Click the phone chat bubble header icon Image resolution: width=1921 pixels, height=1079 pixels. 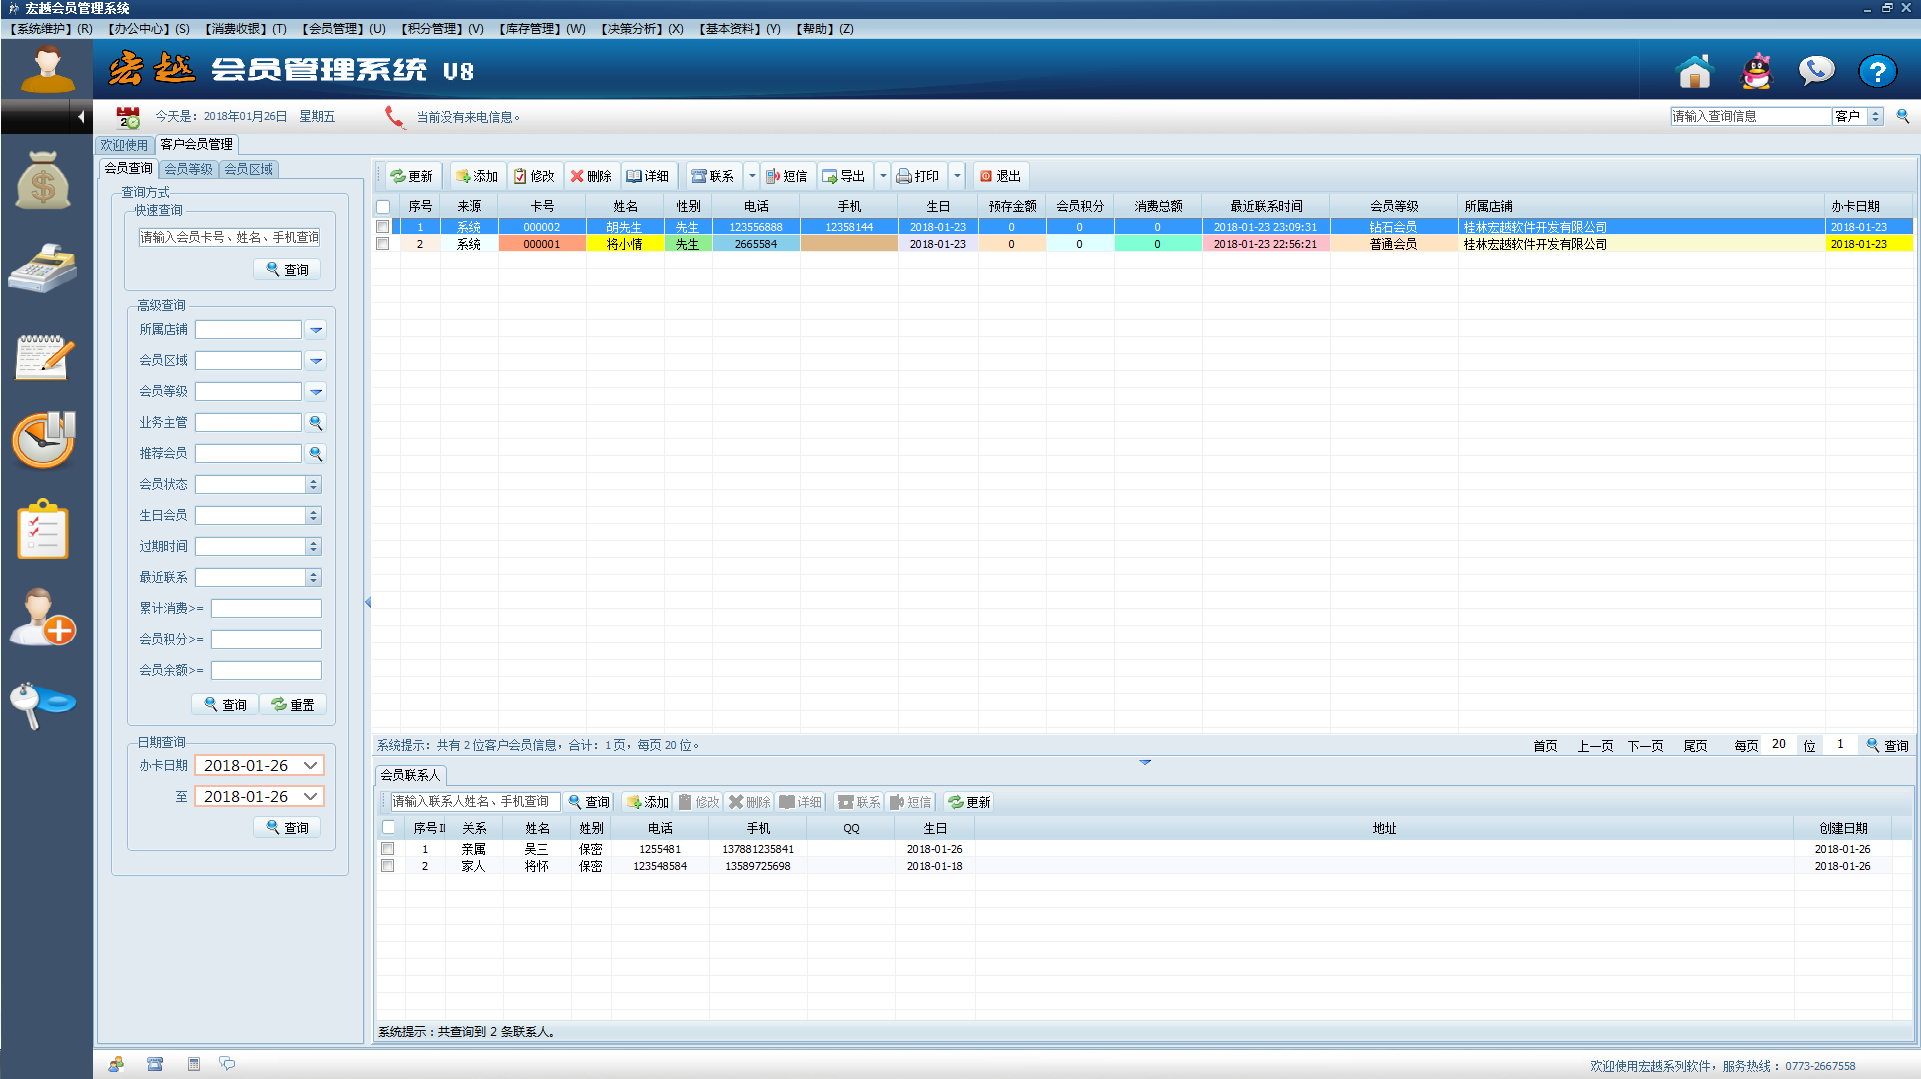pyautogui.click(x=1816, y=71)
